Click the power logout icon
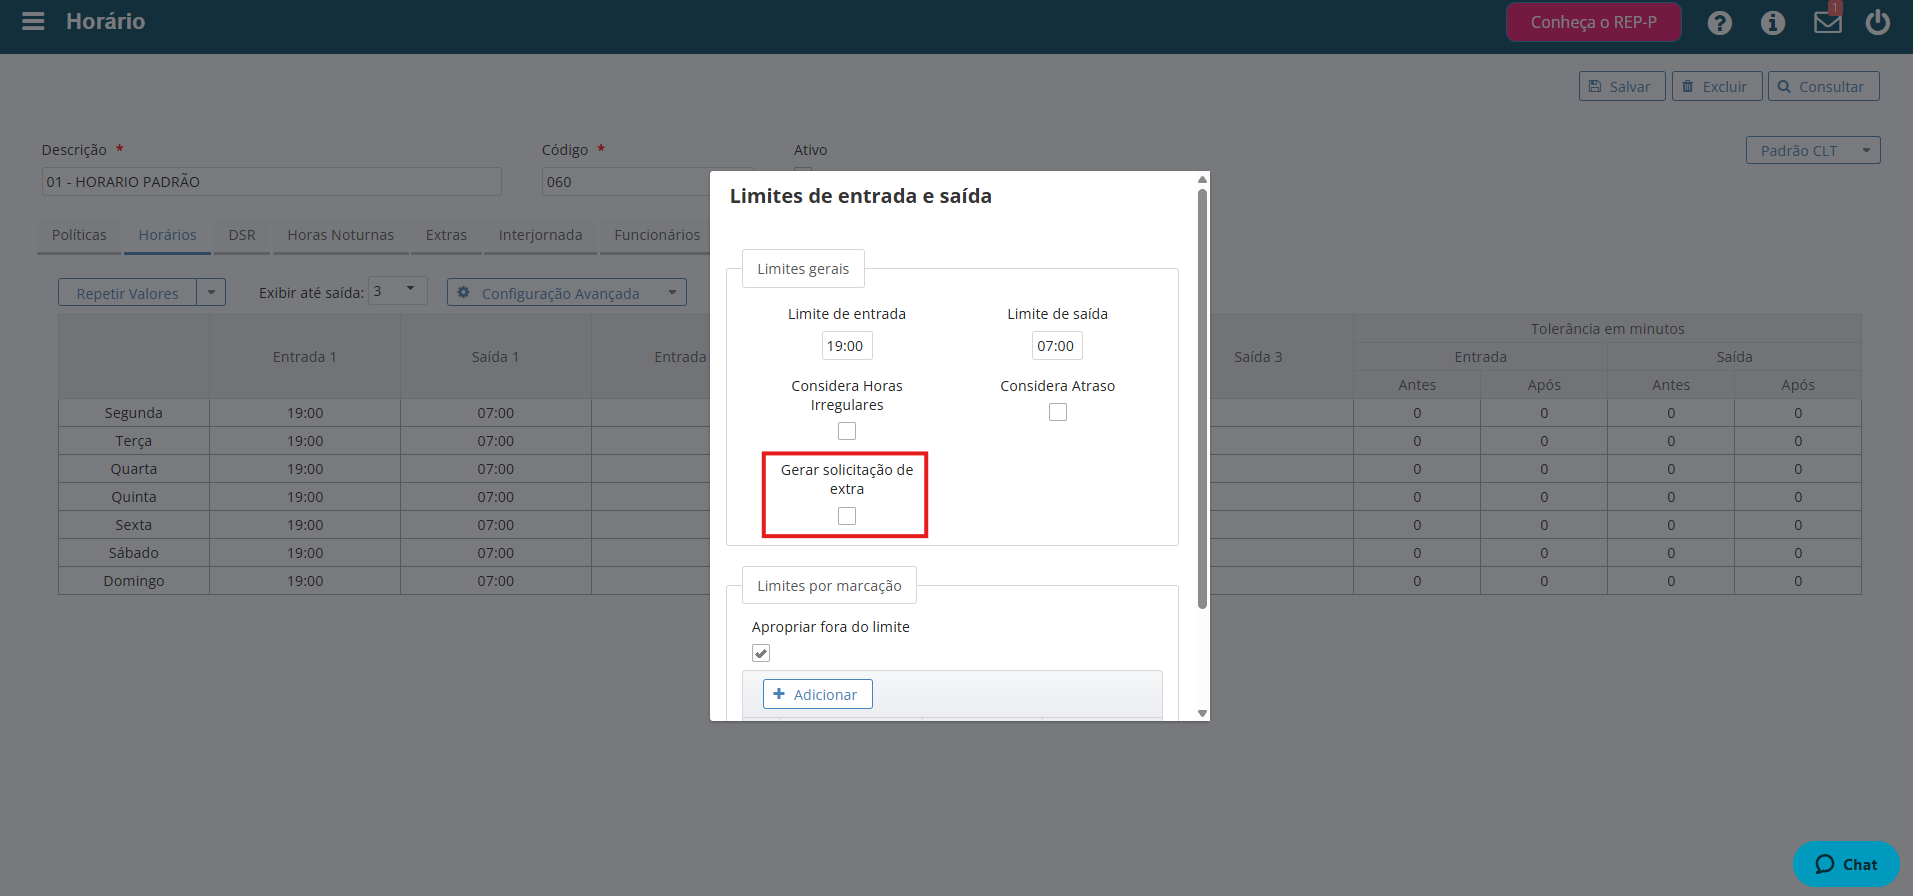The height and width of the screenshot is (896, 1913). 1878,22
